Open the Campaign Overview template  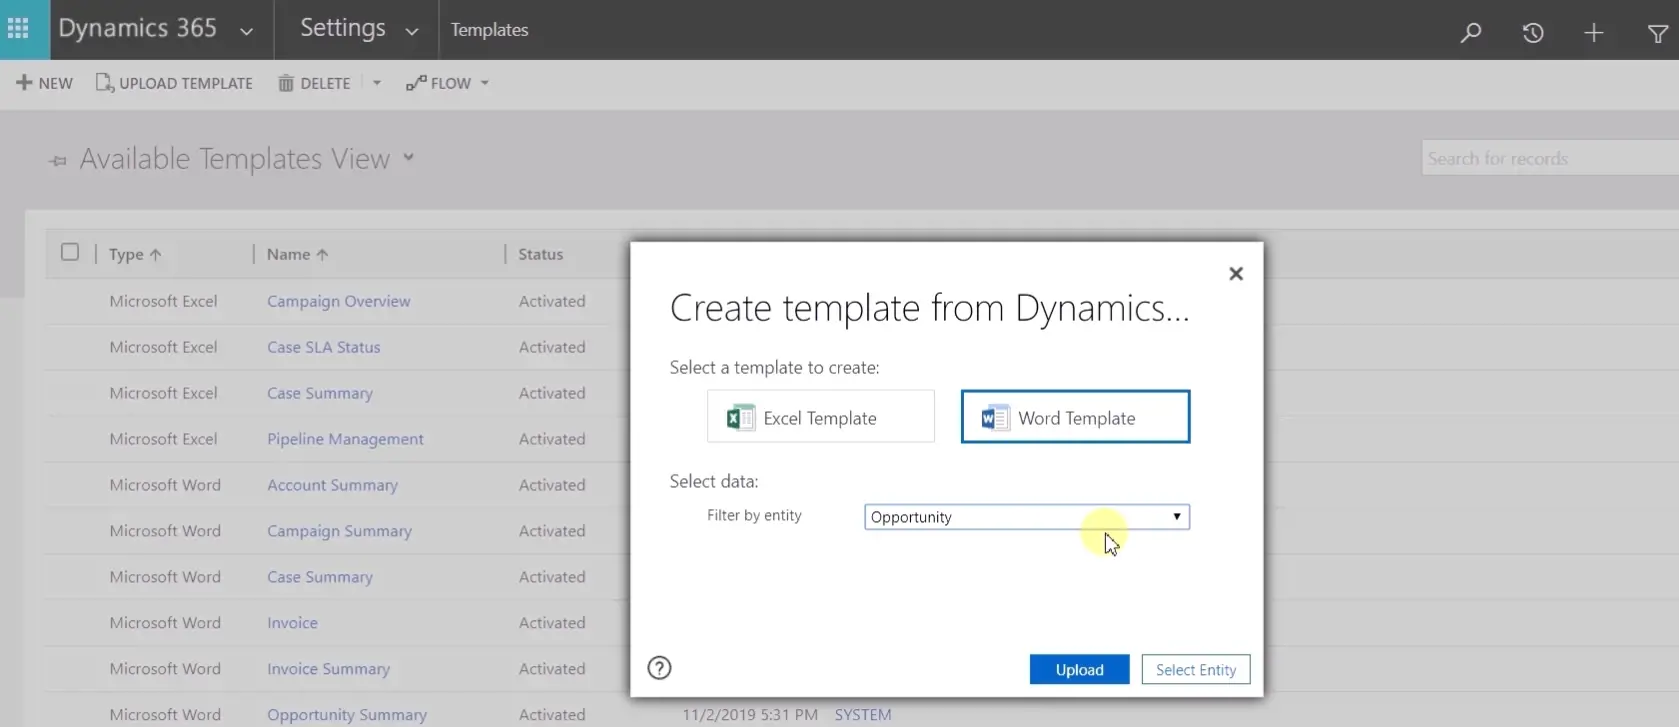(338, 301)
